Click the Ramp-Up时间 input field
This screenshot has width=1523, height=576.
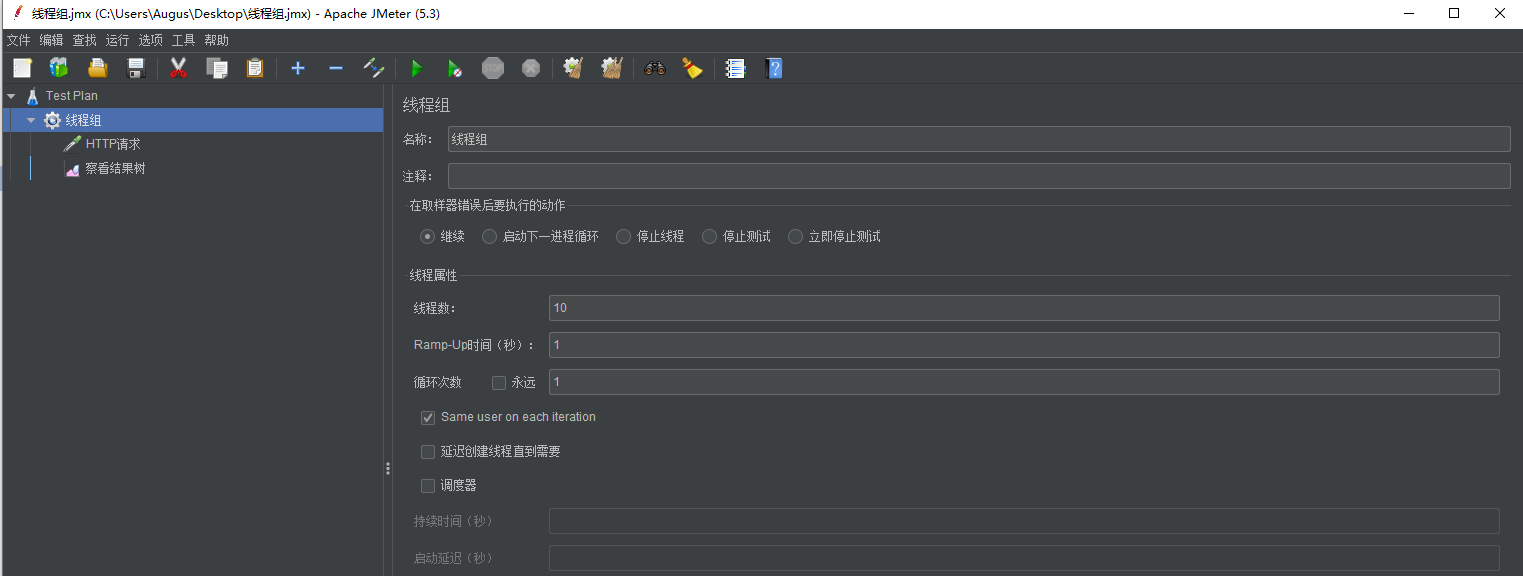pos(1024,345)
